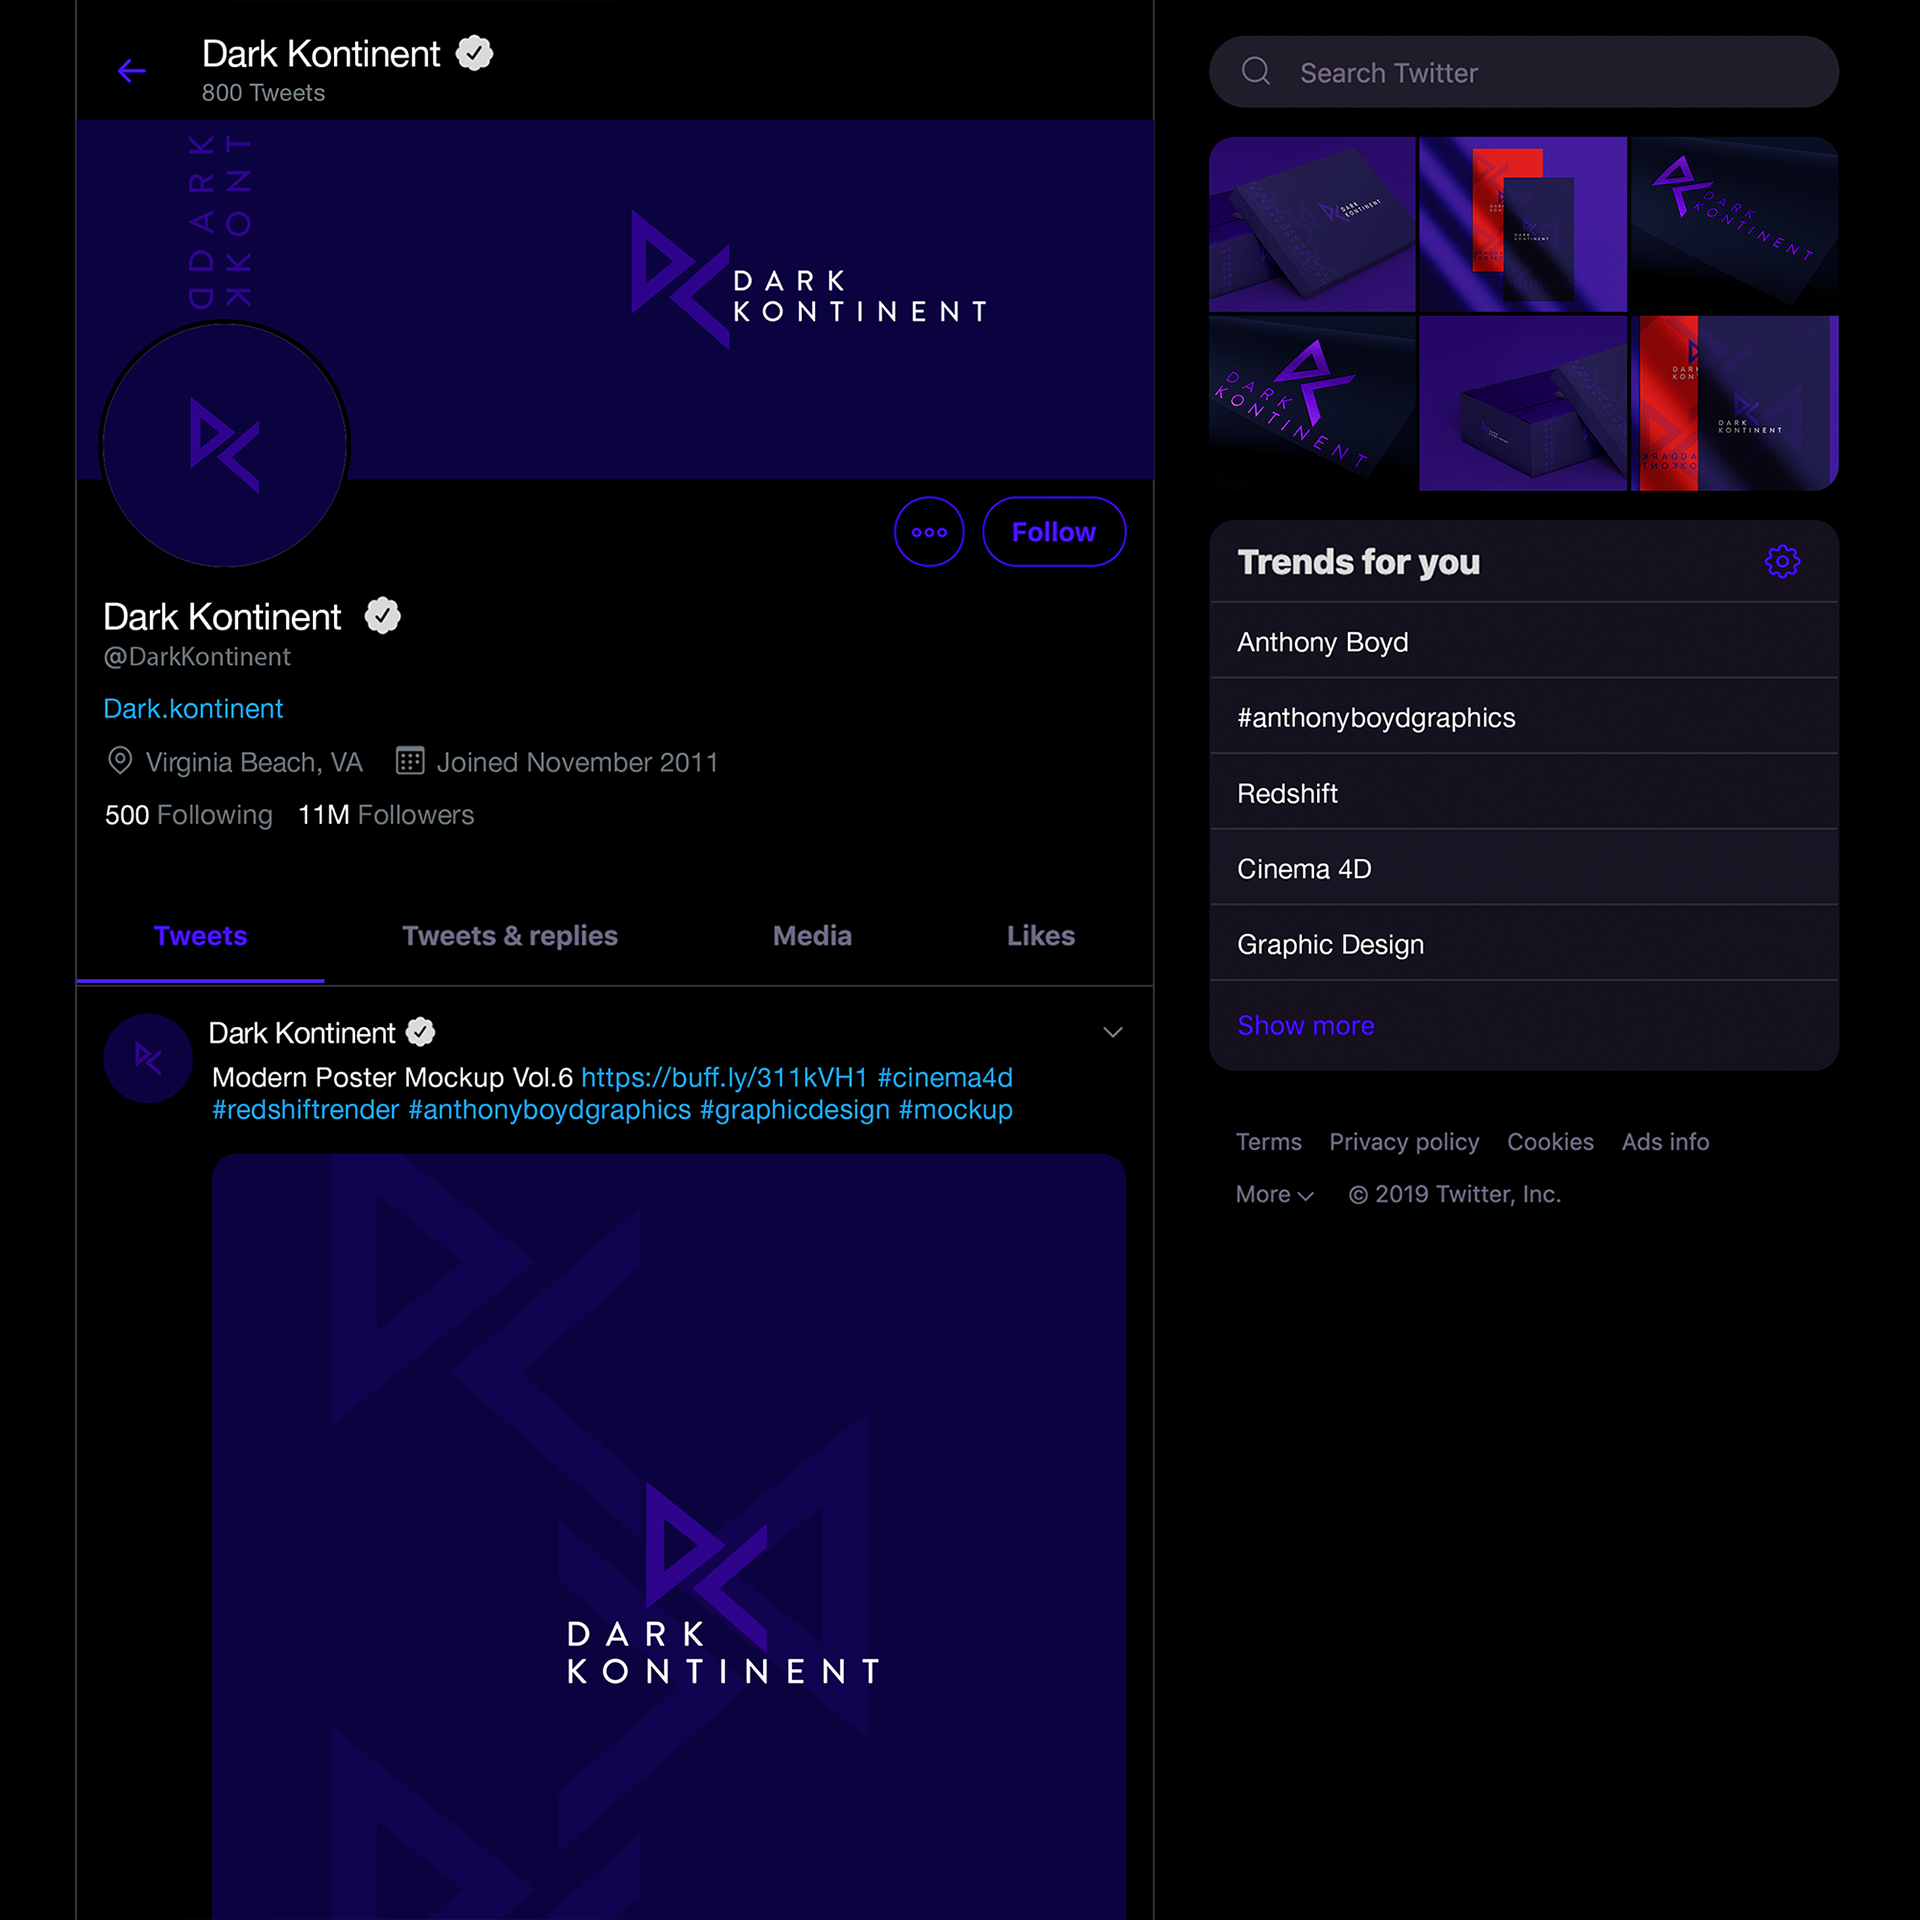Open the Dark.kontinent website link
The image size is (1920, 1920).
point(193,708)
